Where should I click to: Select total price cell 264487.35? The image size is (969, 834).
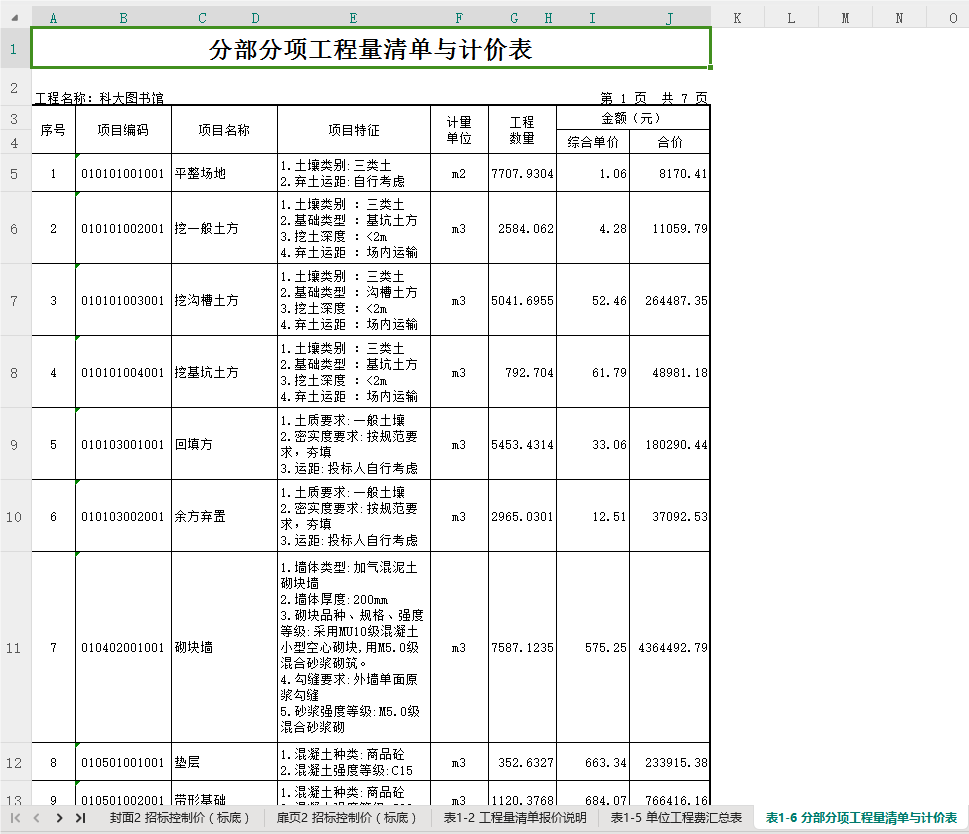click(670, 300)
